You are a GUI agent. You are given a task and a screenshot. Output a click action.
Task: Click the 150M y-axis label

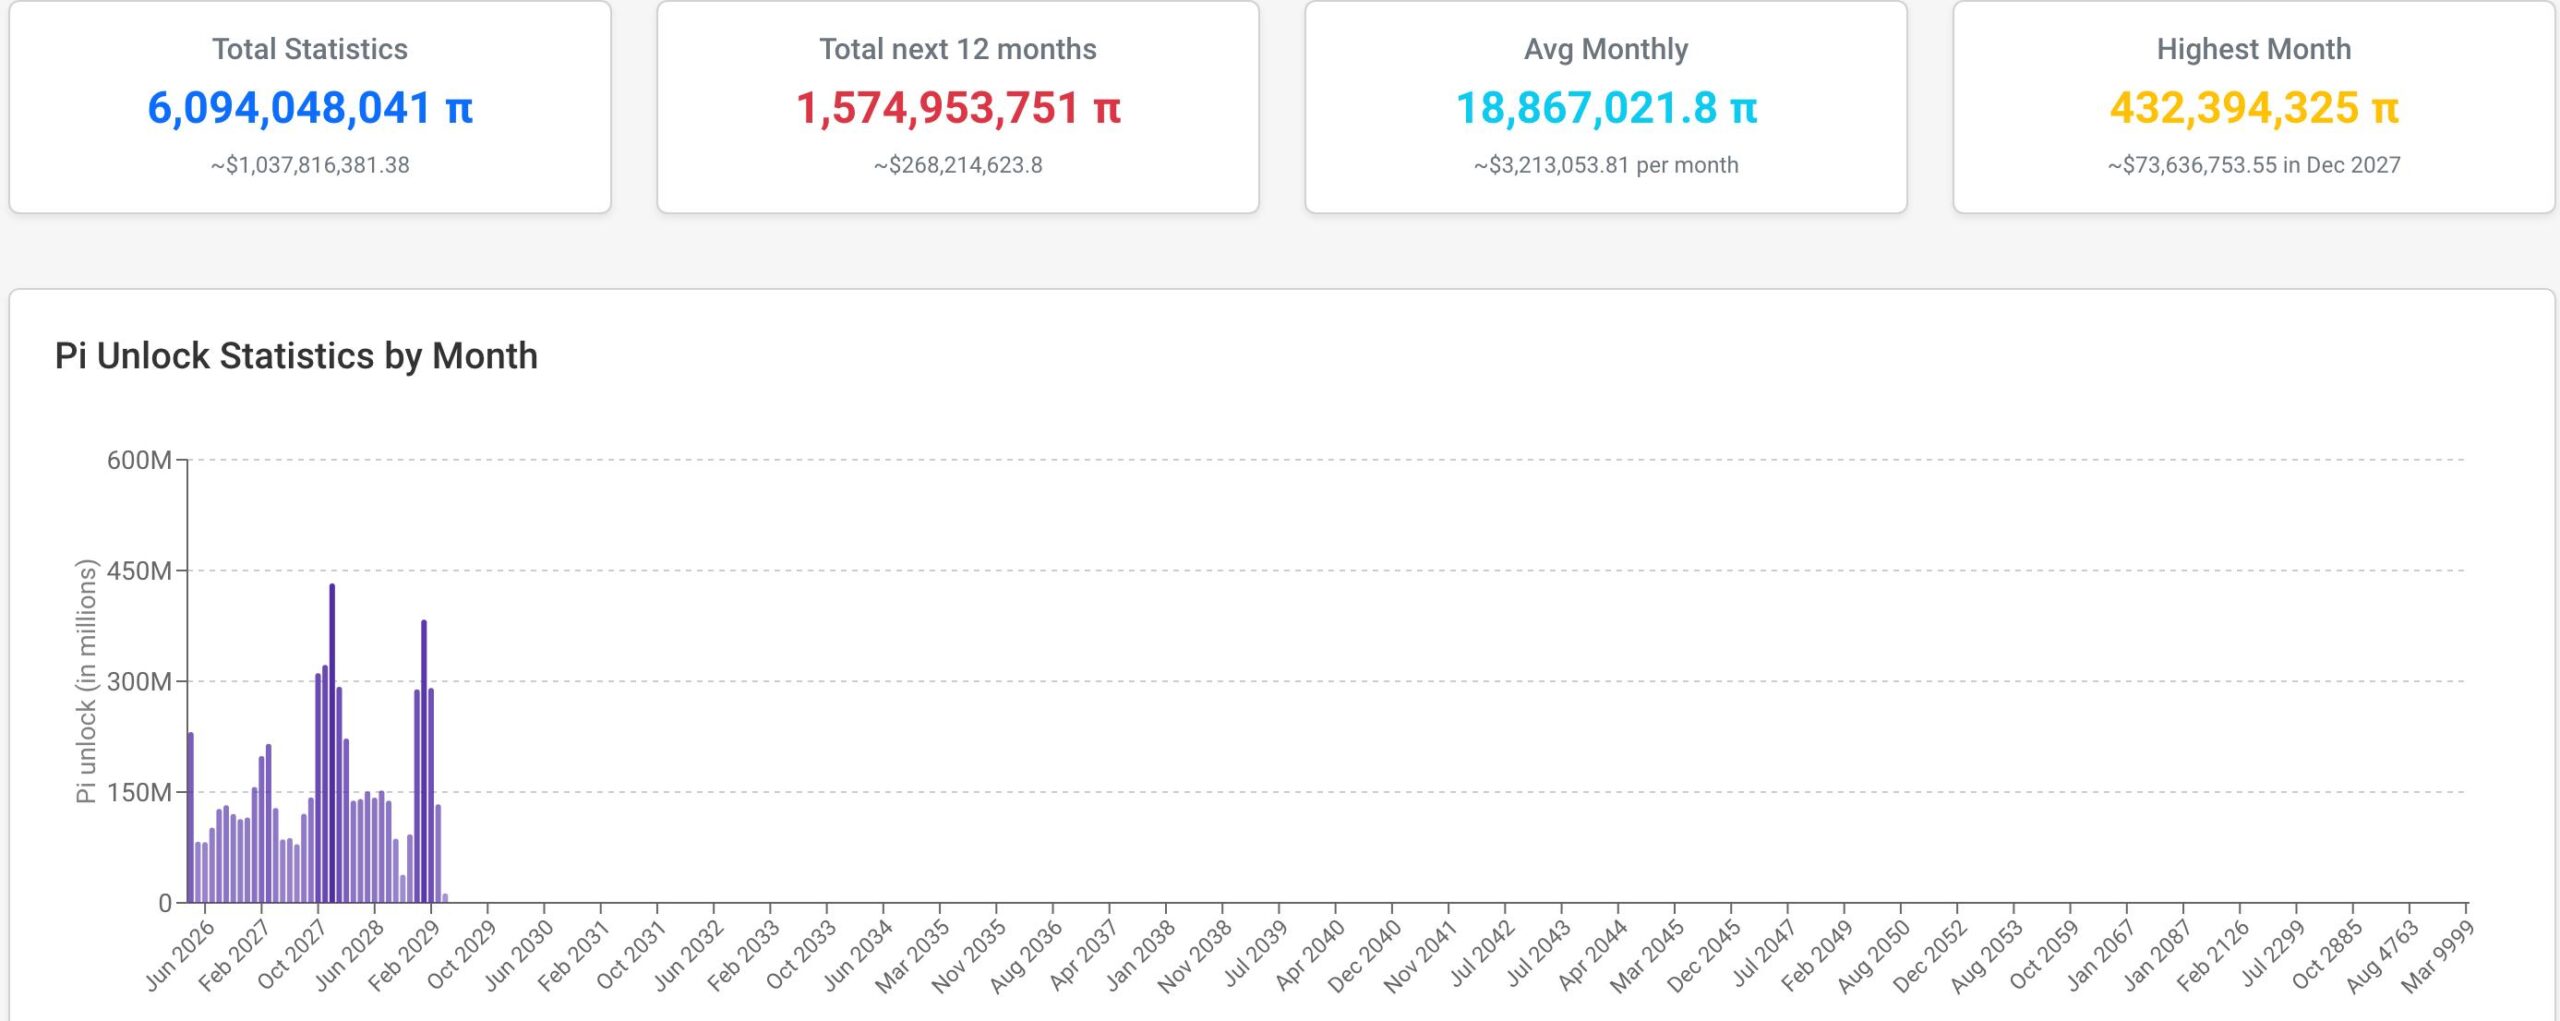coord(139,793)
